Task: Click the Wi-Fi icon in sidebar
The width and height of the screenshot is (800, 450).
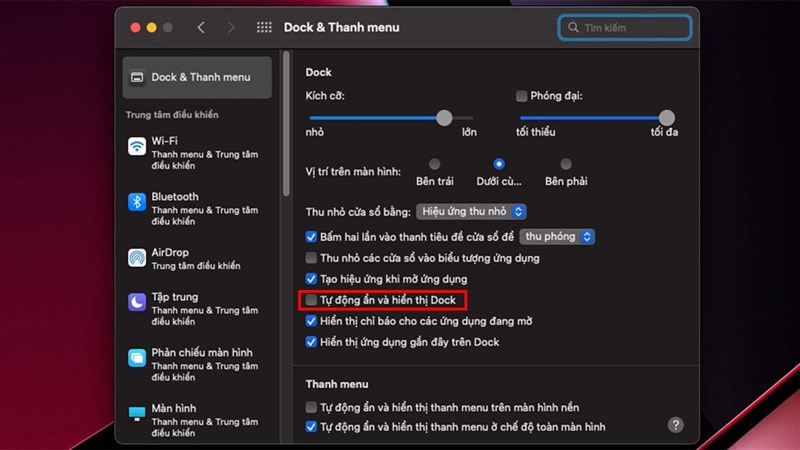Action: point(137,147)
